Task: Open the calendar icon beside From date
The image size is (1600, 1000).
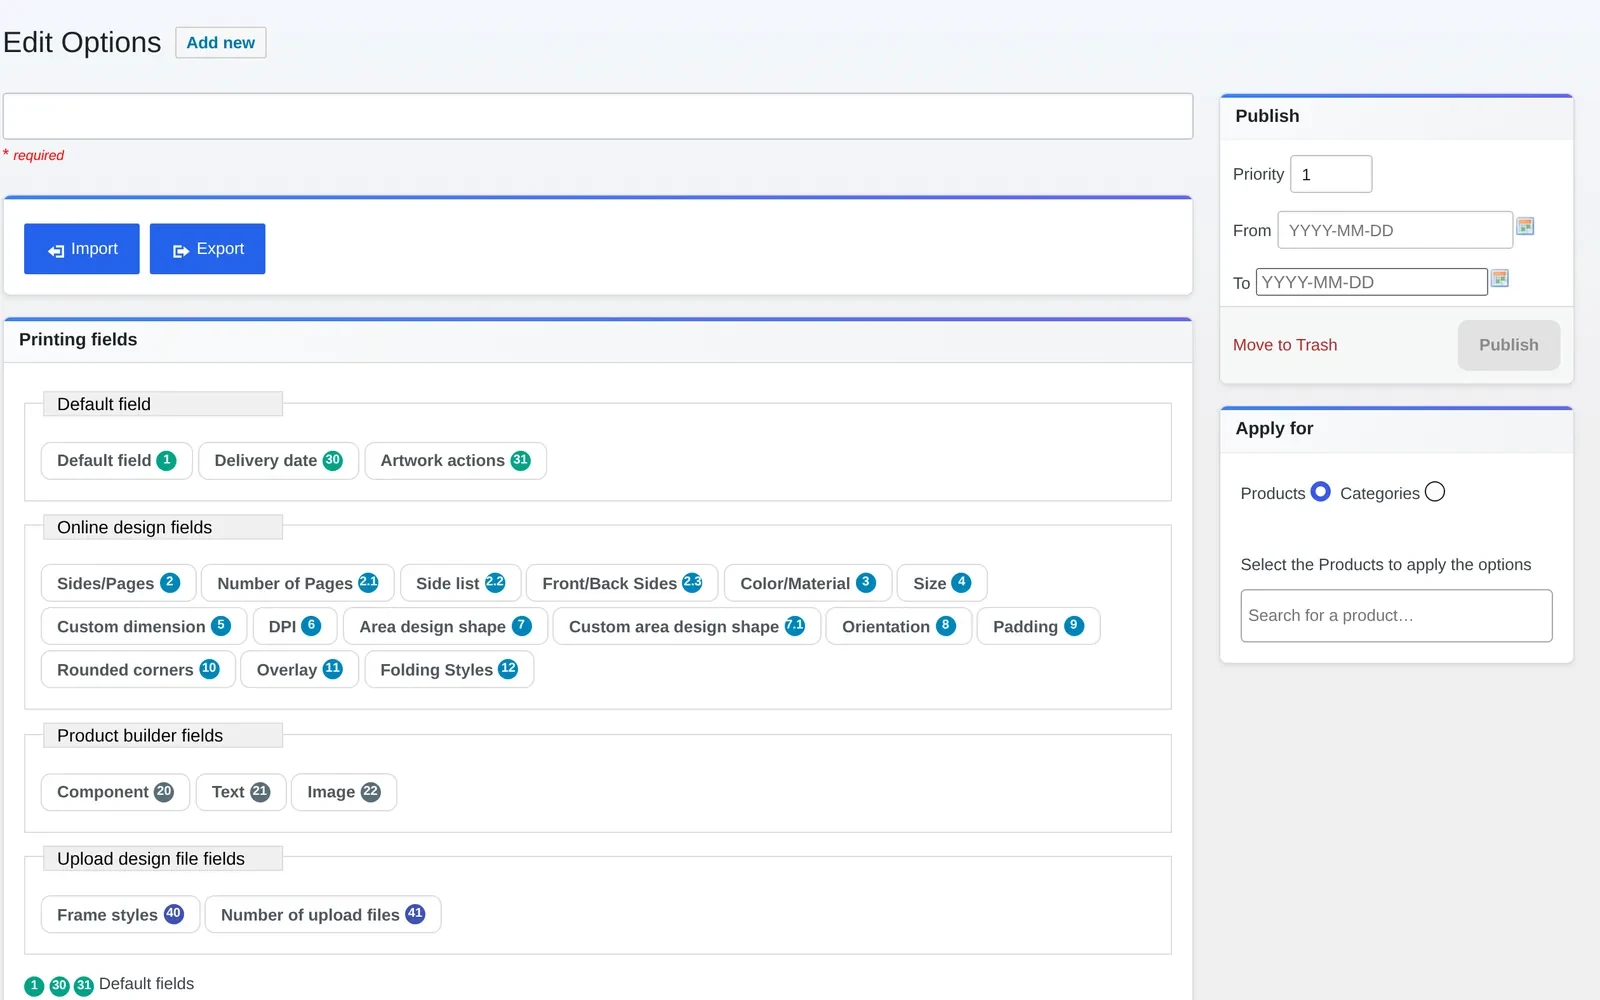Action: coord(1525,226)
